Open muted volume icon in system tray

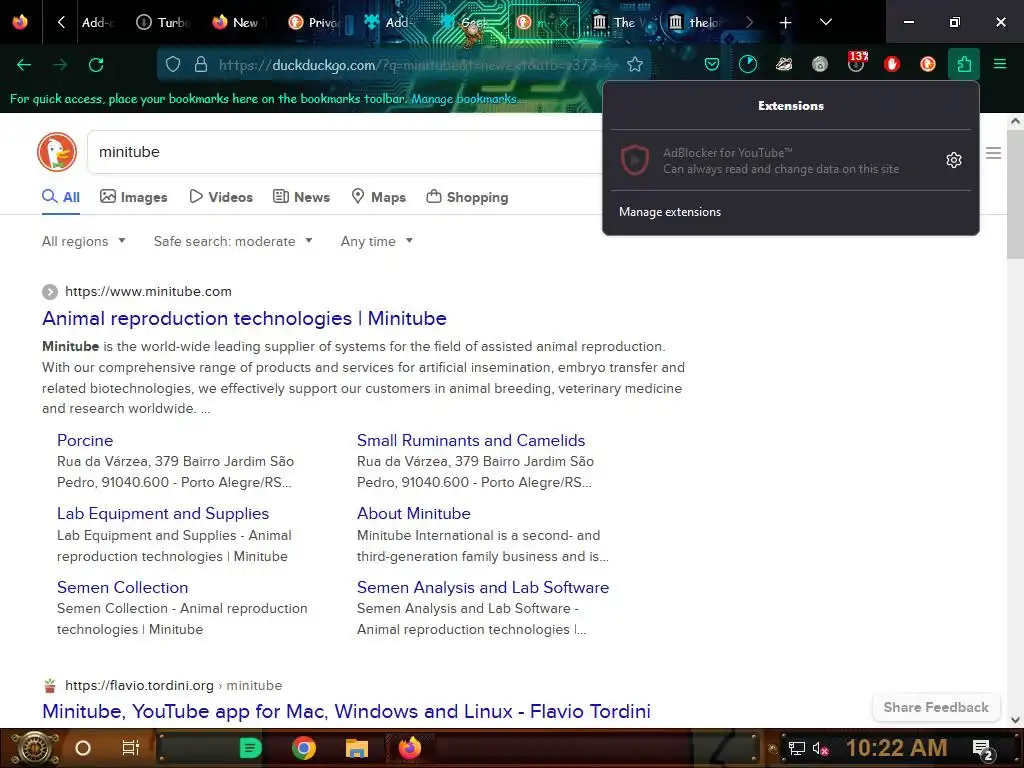820,748
